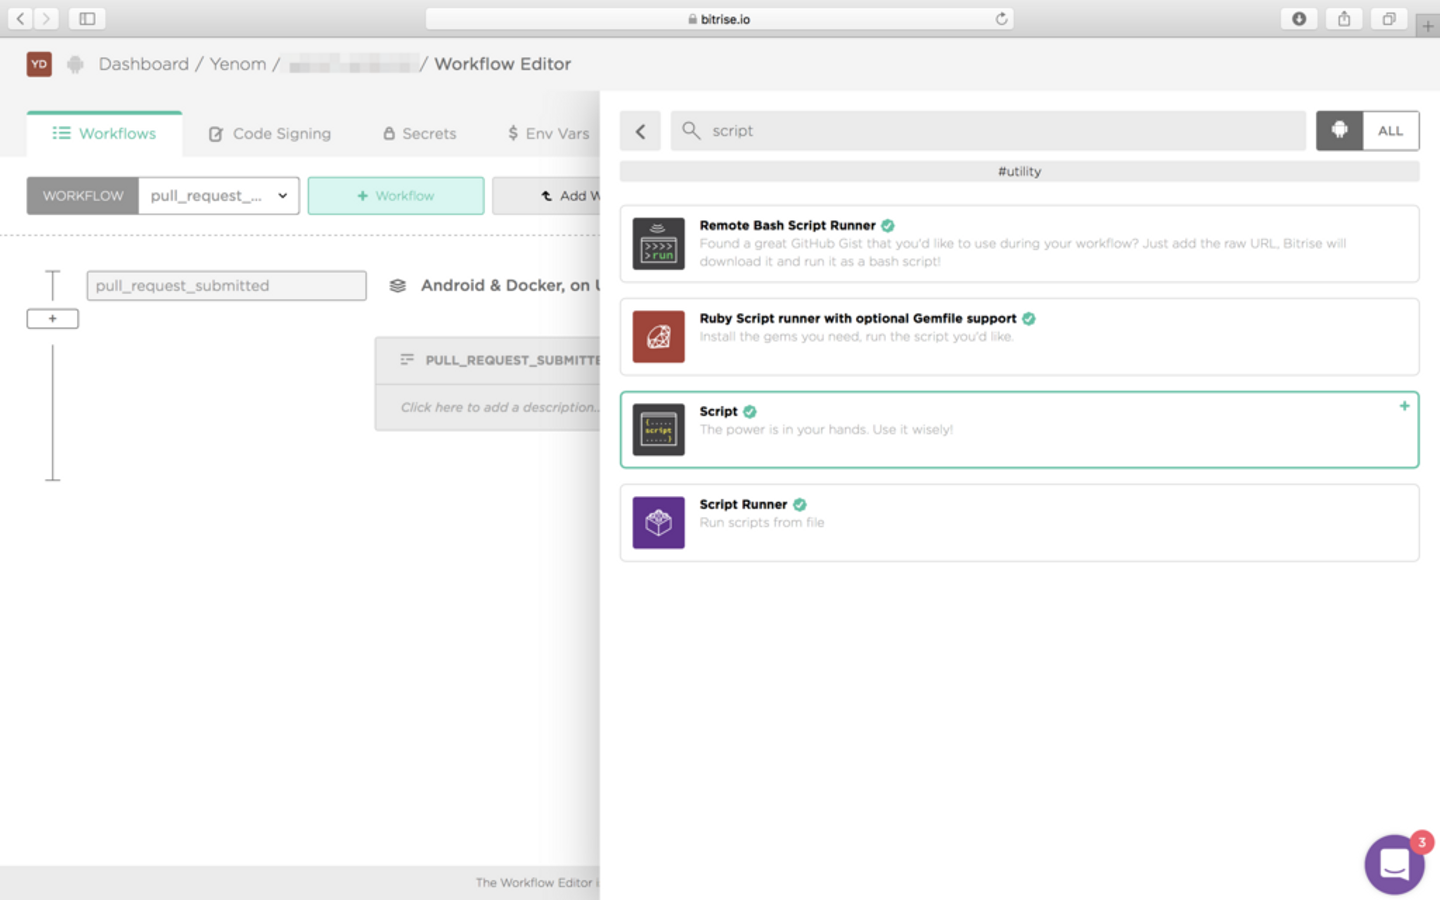Image resolution: width=1440 pixels, height=900 pixels.
Task: Select the Script step terminal icon
Action: click(x=658, y=430)
